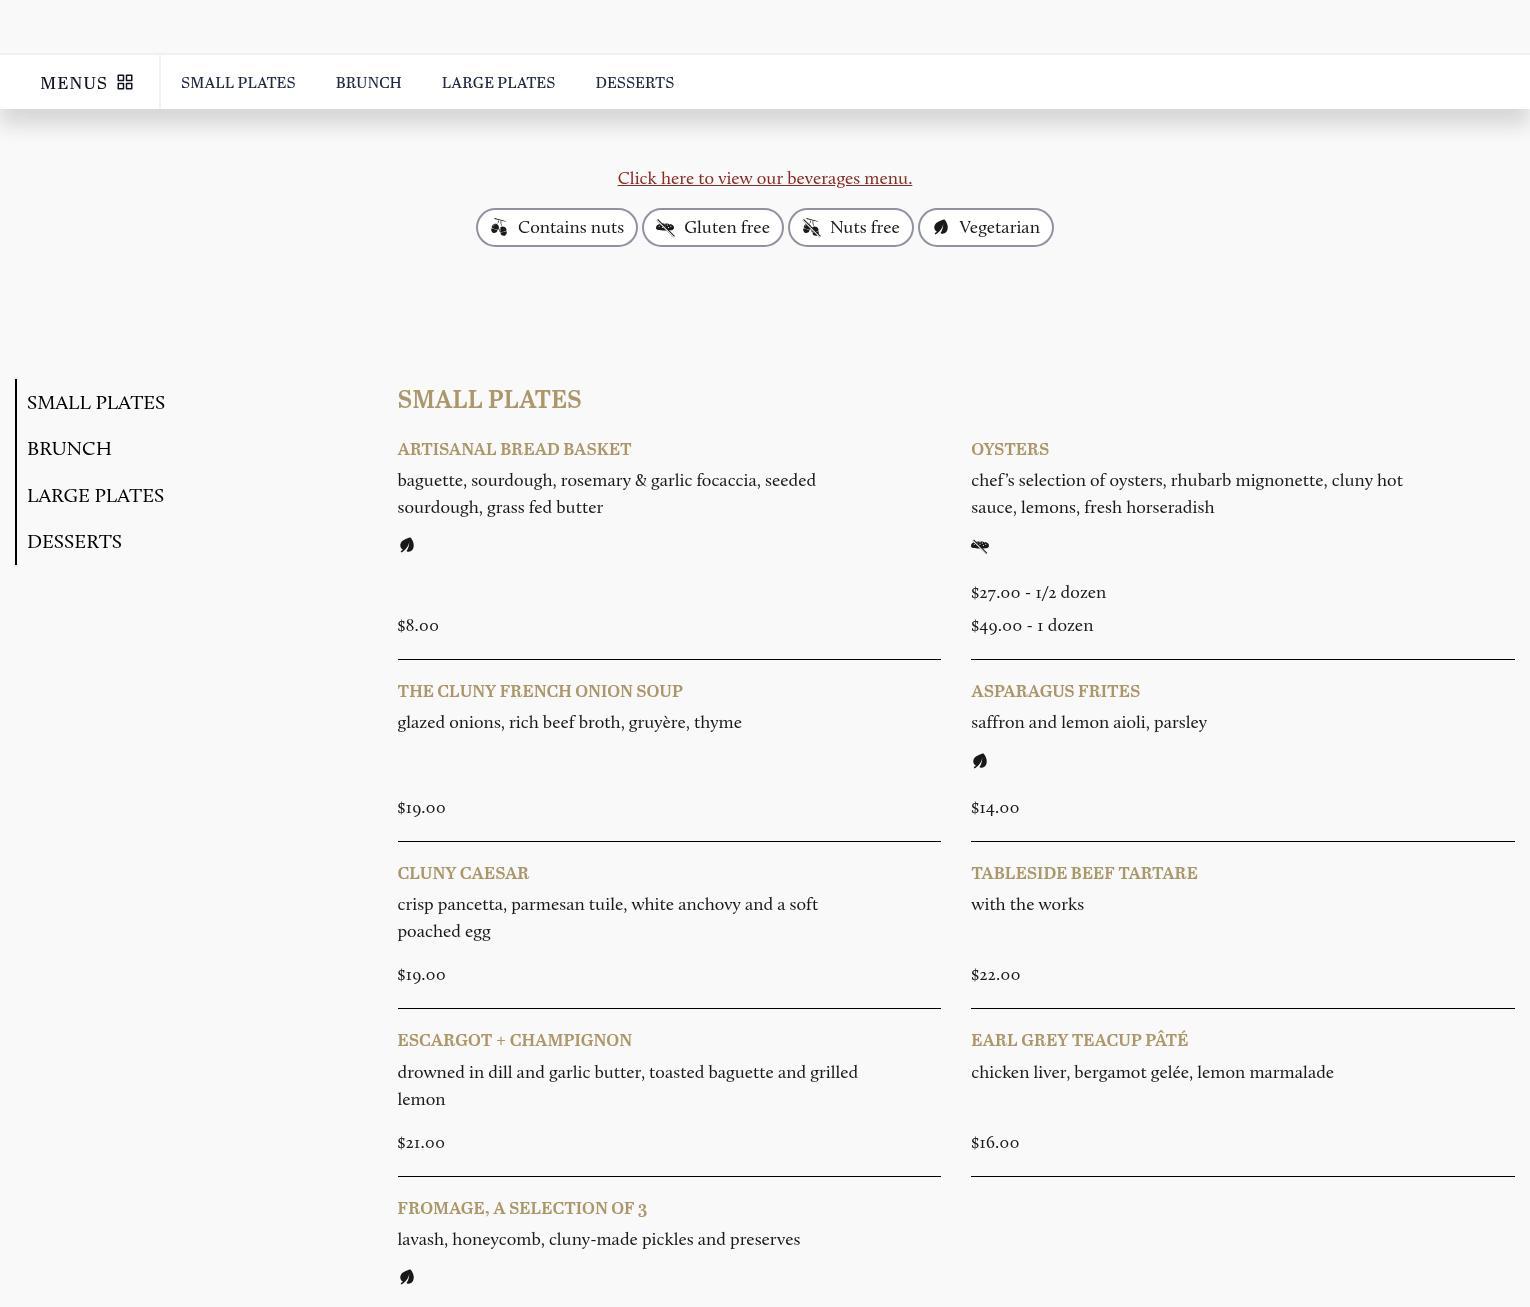Enable the Nuts free filter
Viewport: 1530px width, 1307px height.
(850, 228)
